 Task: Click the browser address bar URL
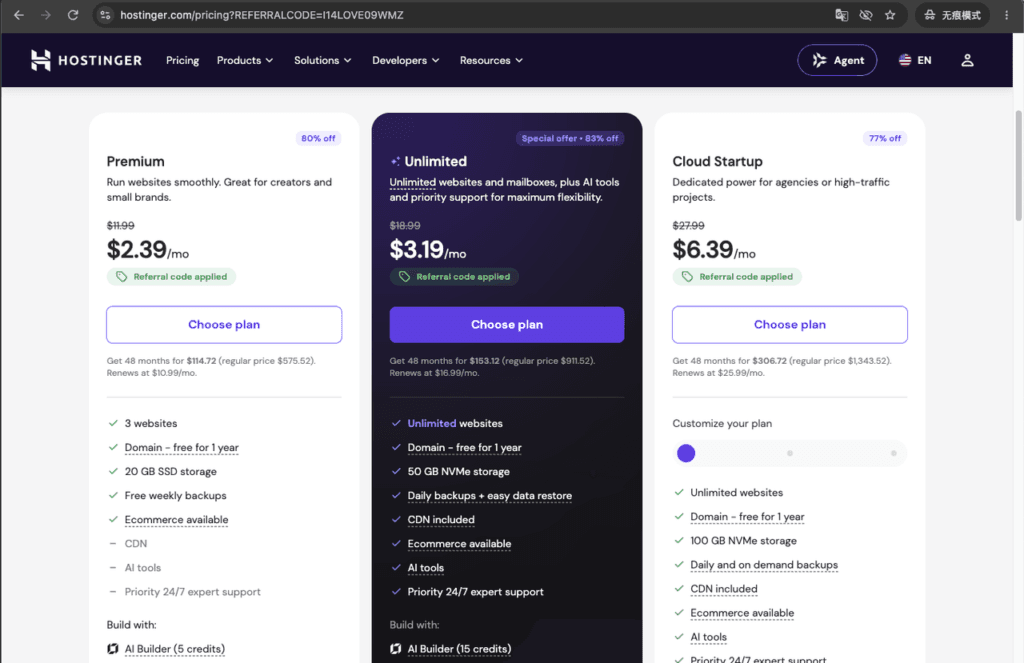261,15
